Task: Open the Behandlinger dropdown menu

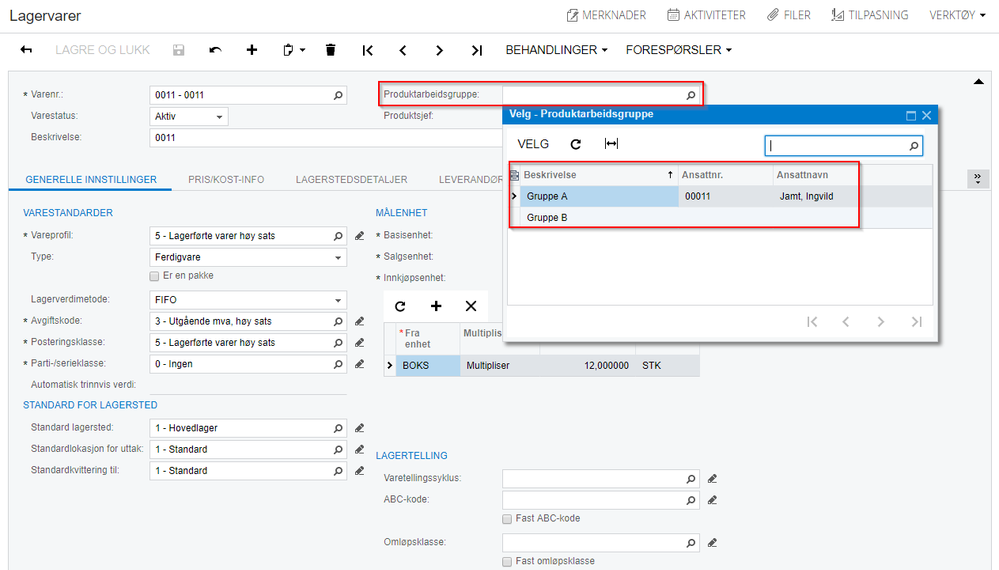Action: (x=556, y=50)
